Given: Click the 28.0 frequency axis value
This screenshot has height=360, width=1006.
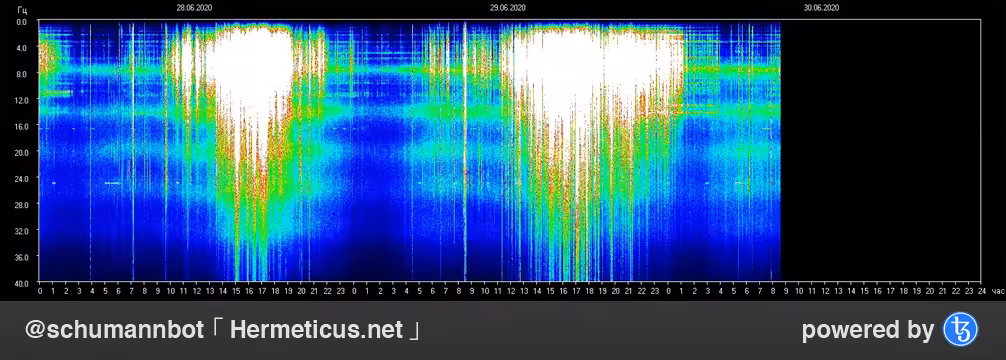Looking at the screenshot, I should pos(22,204).
